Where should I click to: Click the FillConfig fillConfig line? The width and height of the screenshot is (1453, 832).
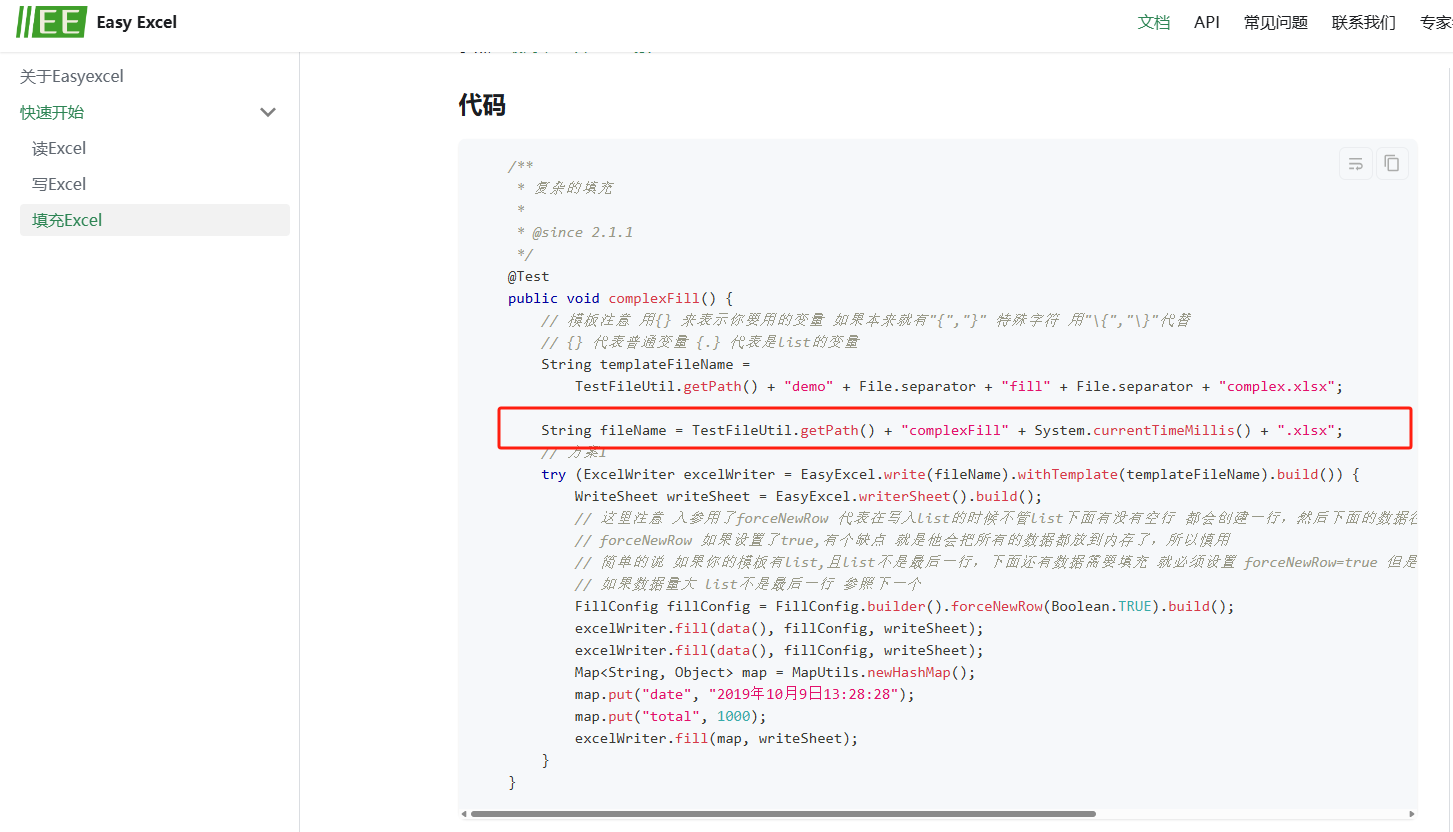pyautogui.click(x=904, y=606)
